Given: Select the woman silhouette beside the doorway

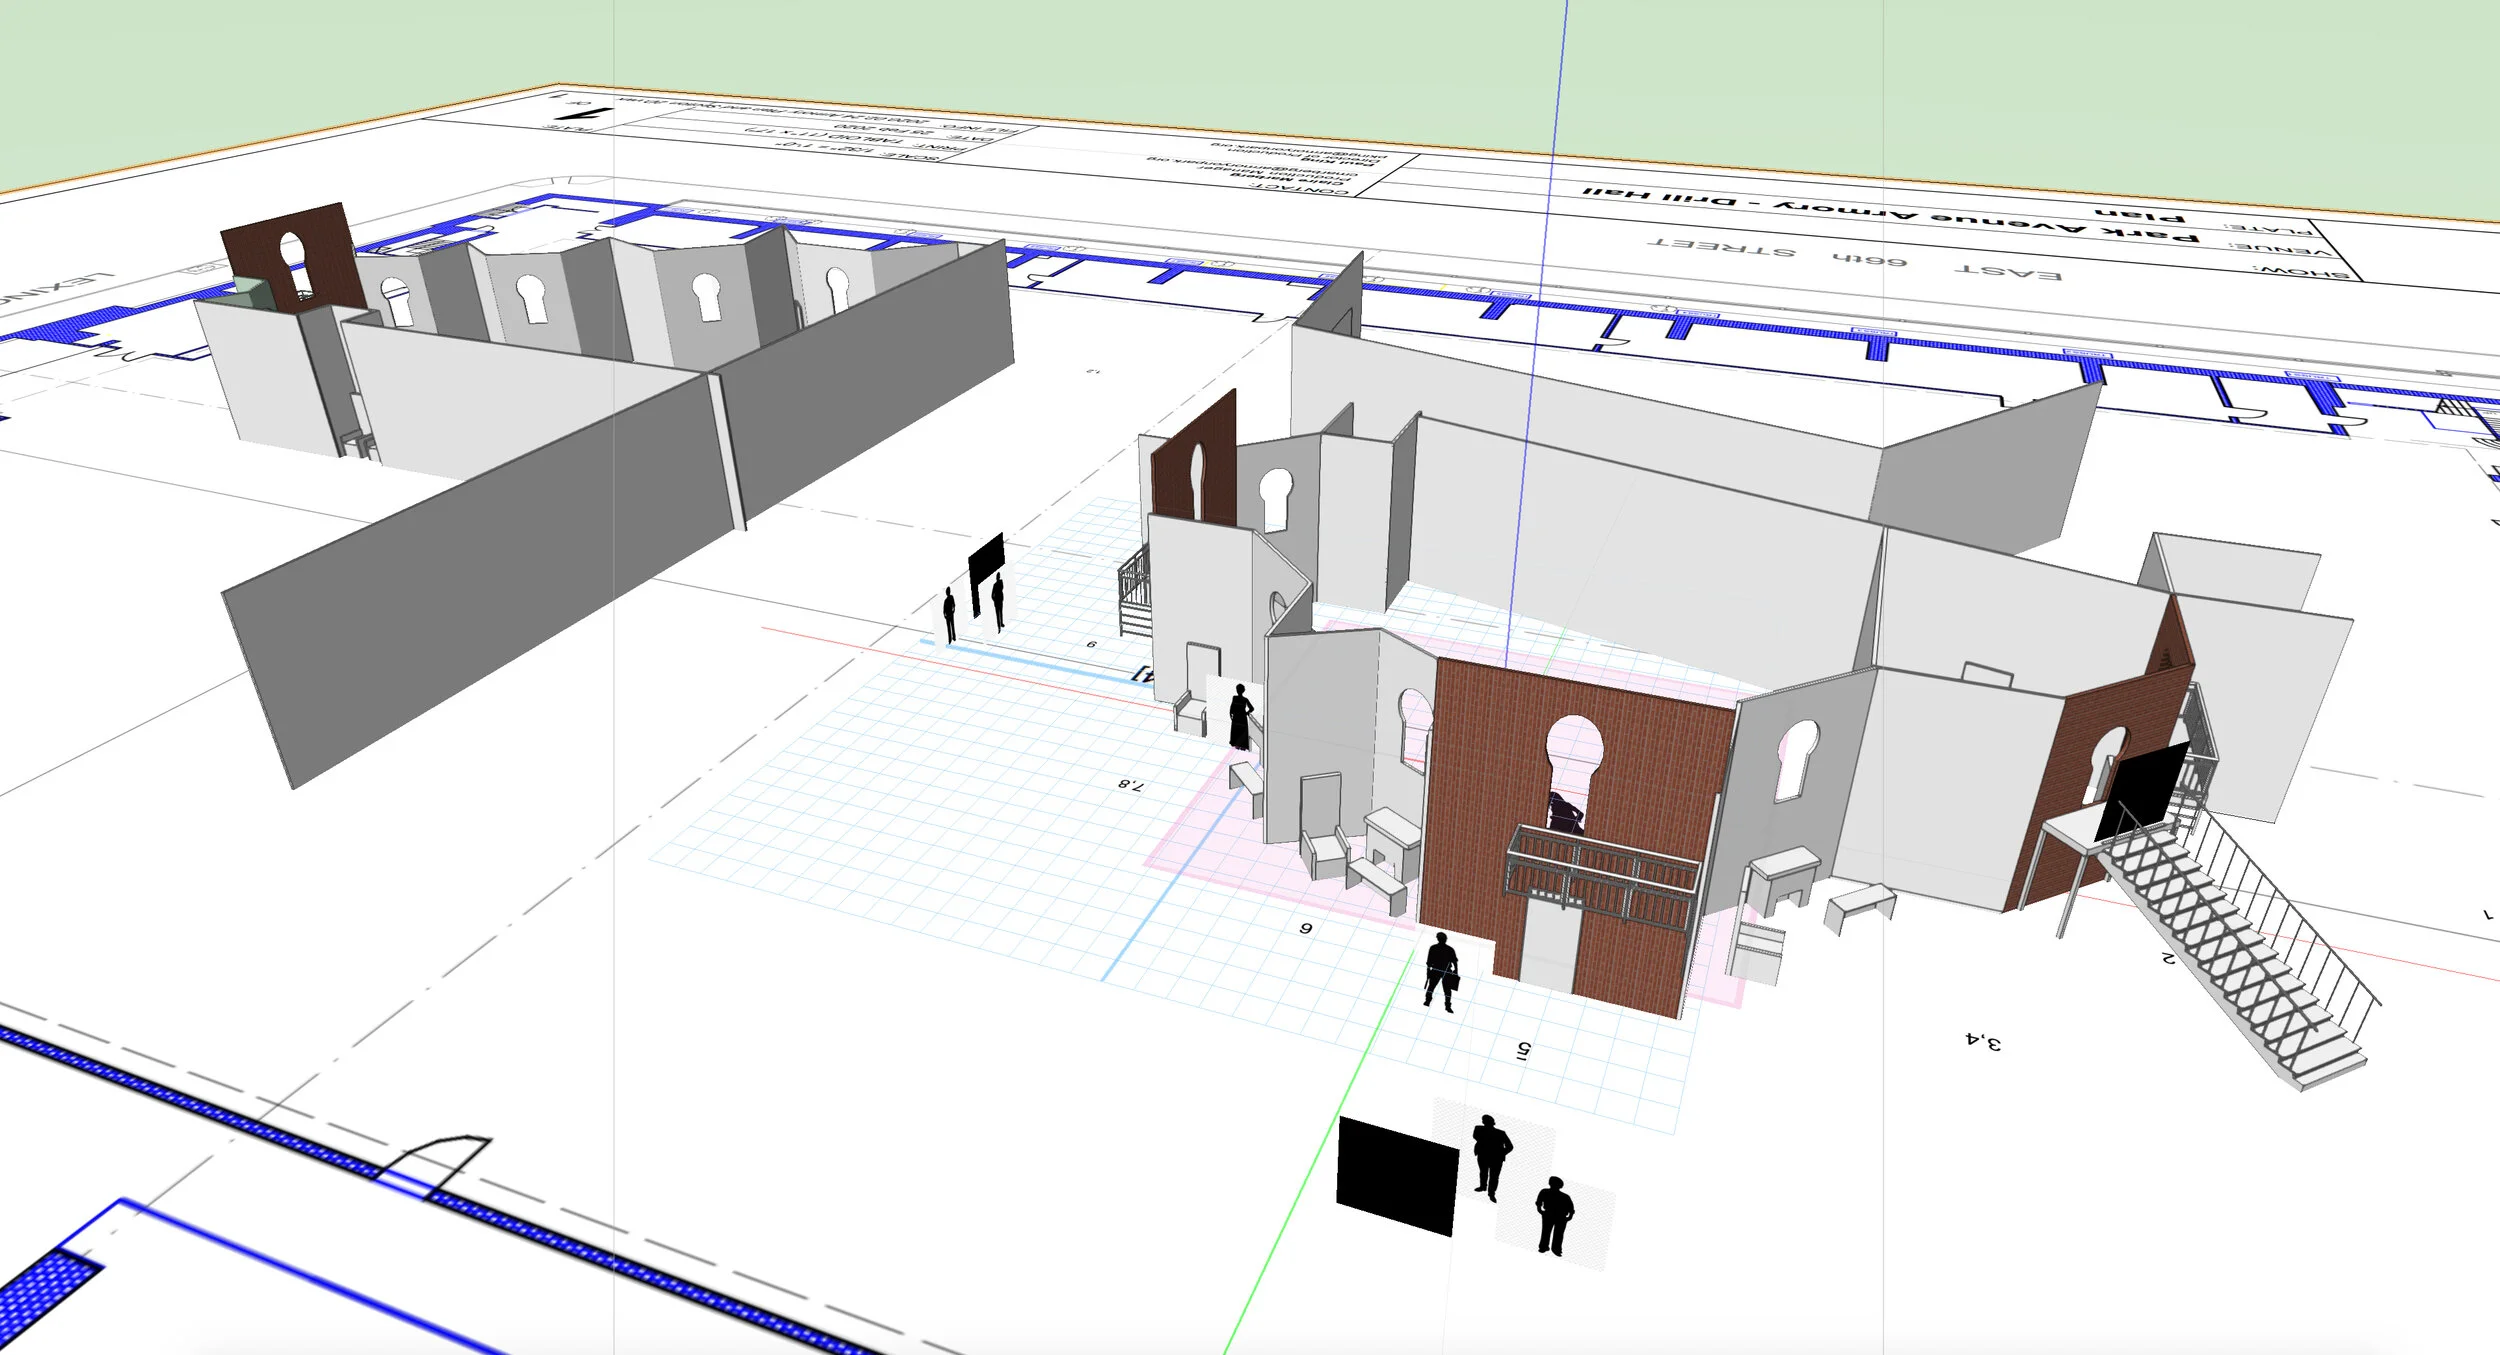Looking at the screenshot, I should [1240, 717].
